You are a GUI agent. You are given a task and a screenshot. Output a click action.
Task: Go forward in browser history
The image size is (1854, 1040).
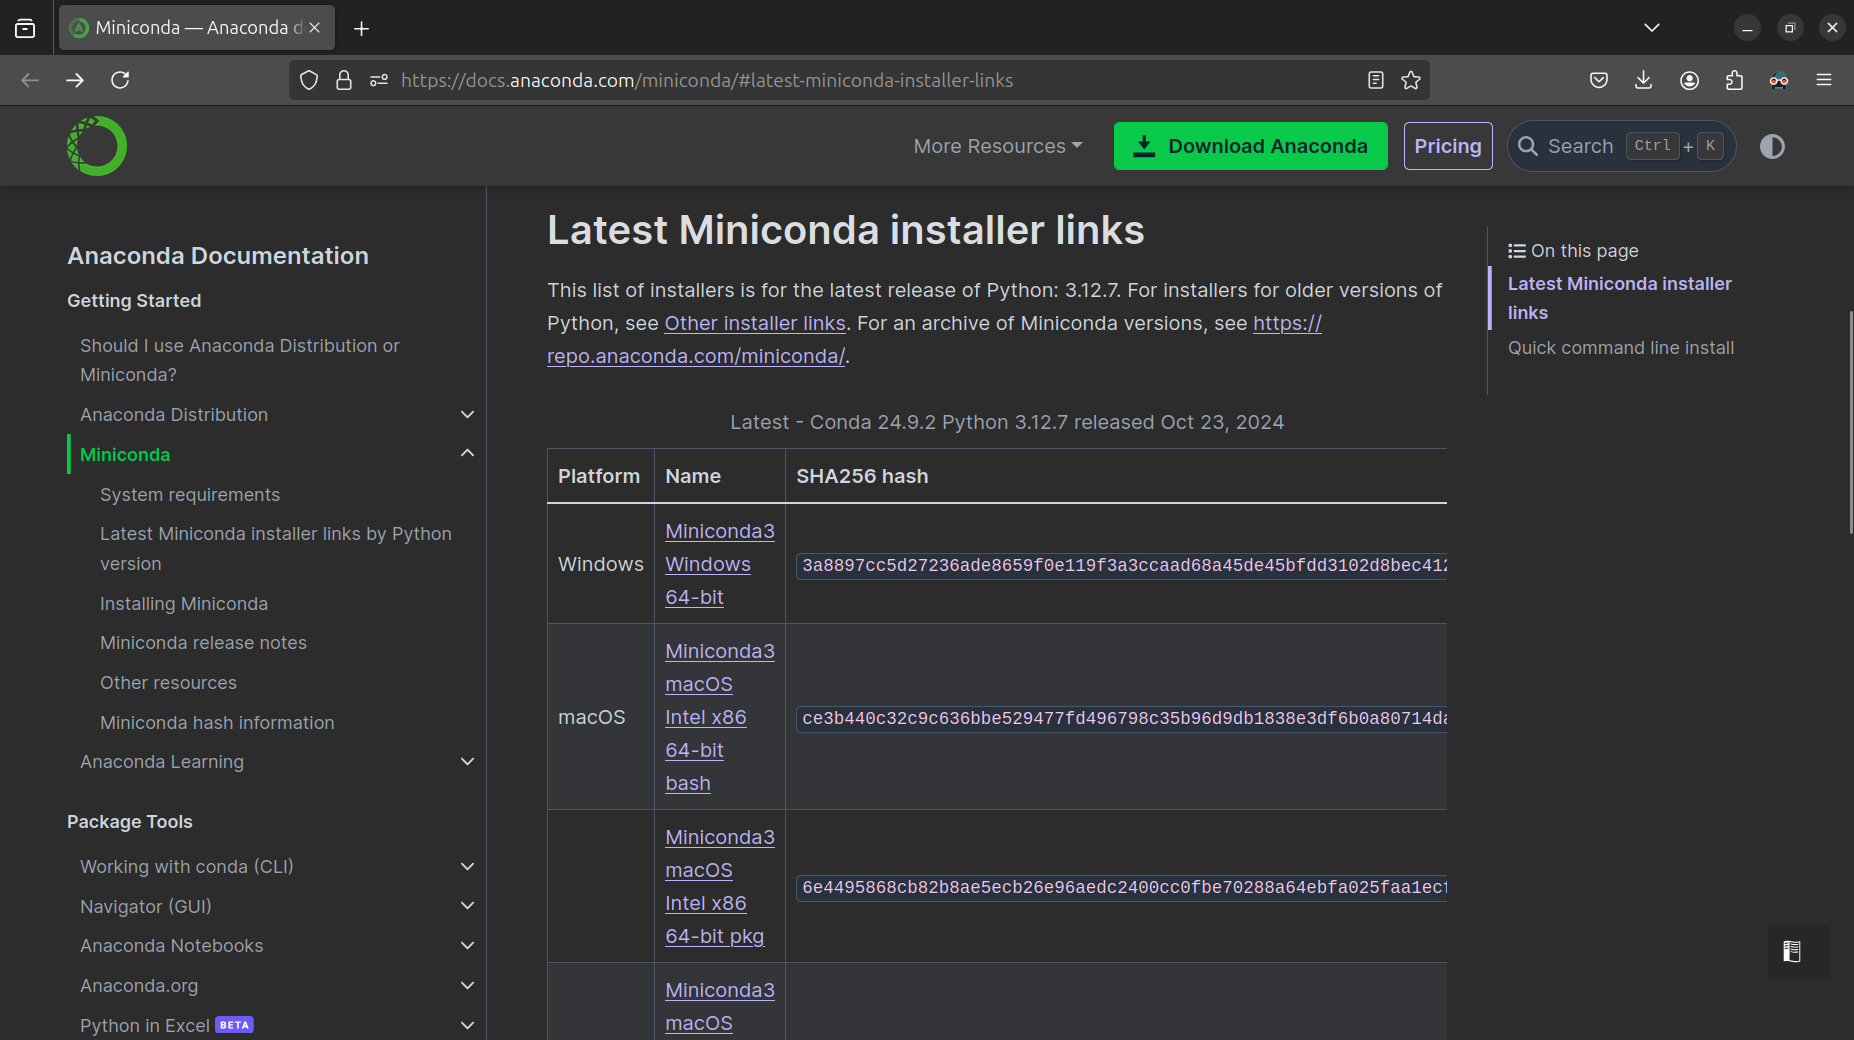75,80
